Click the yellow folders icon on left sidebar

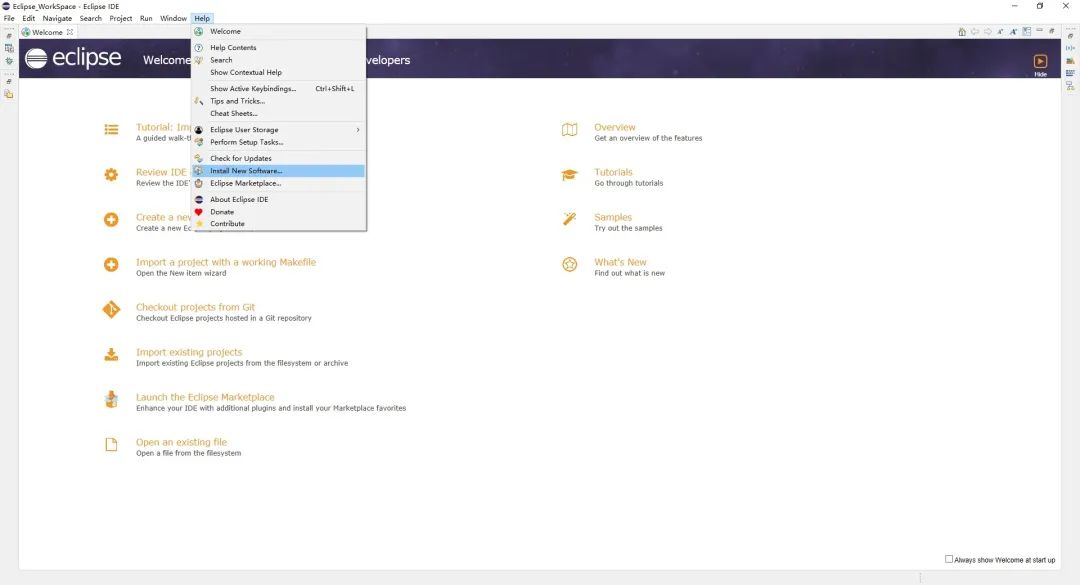9,94
